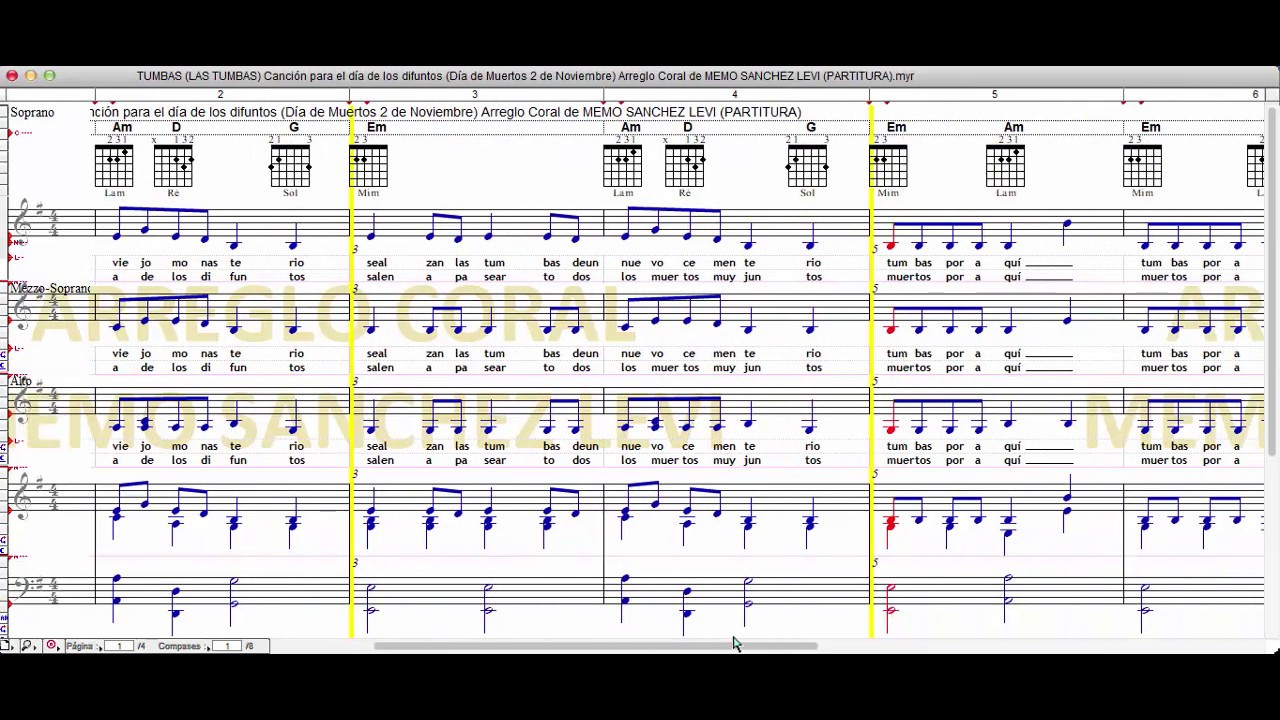Click the Página page number field
The width and height of the screenshot is (1280, 720).
(x=119, y=646)
